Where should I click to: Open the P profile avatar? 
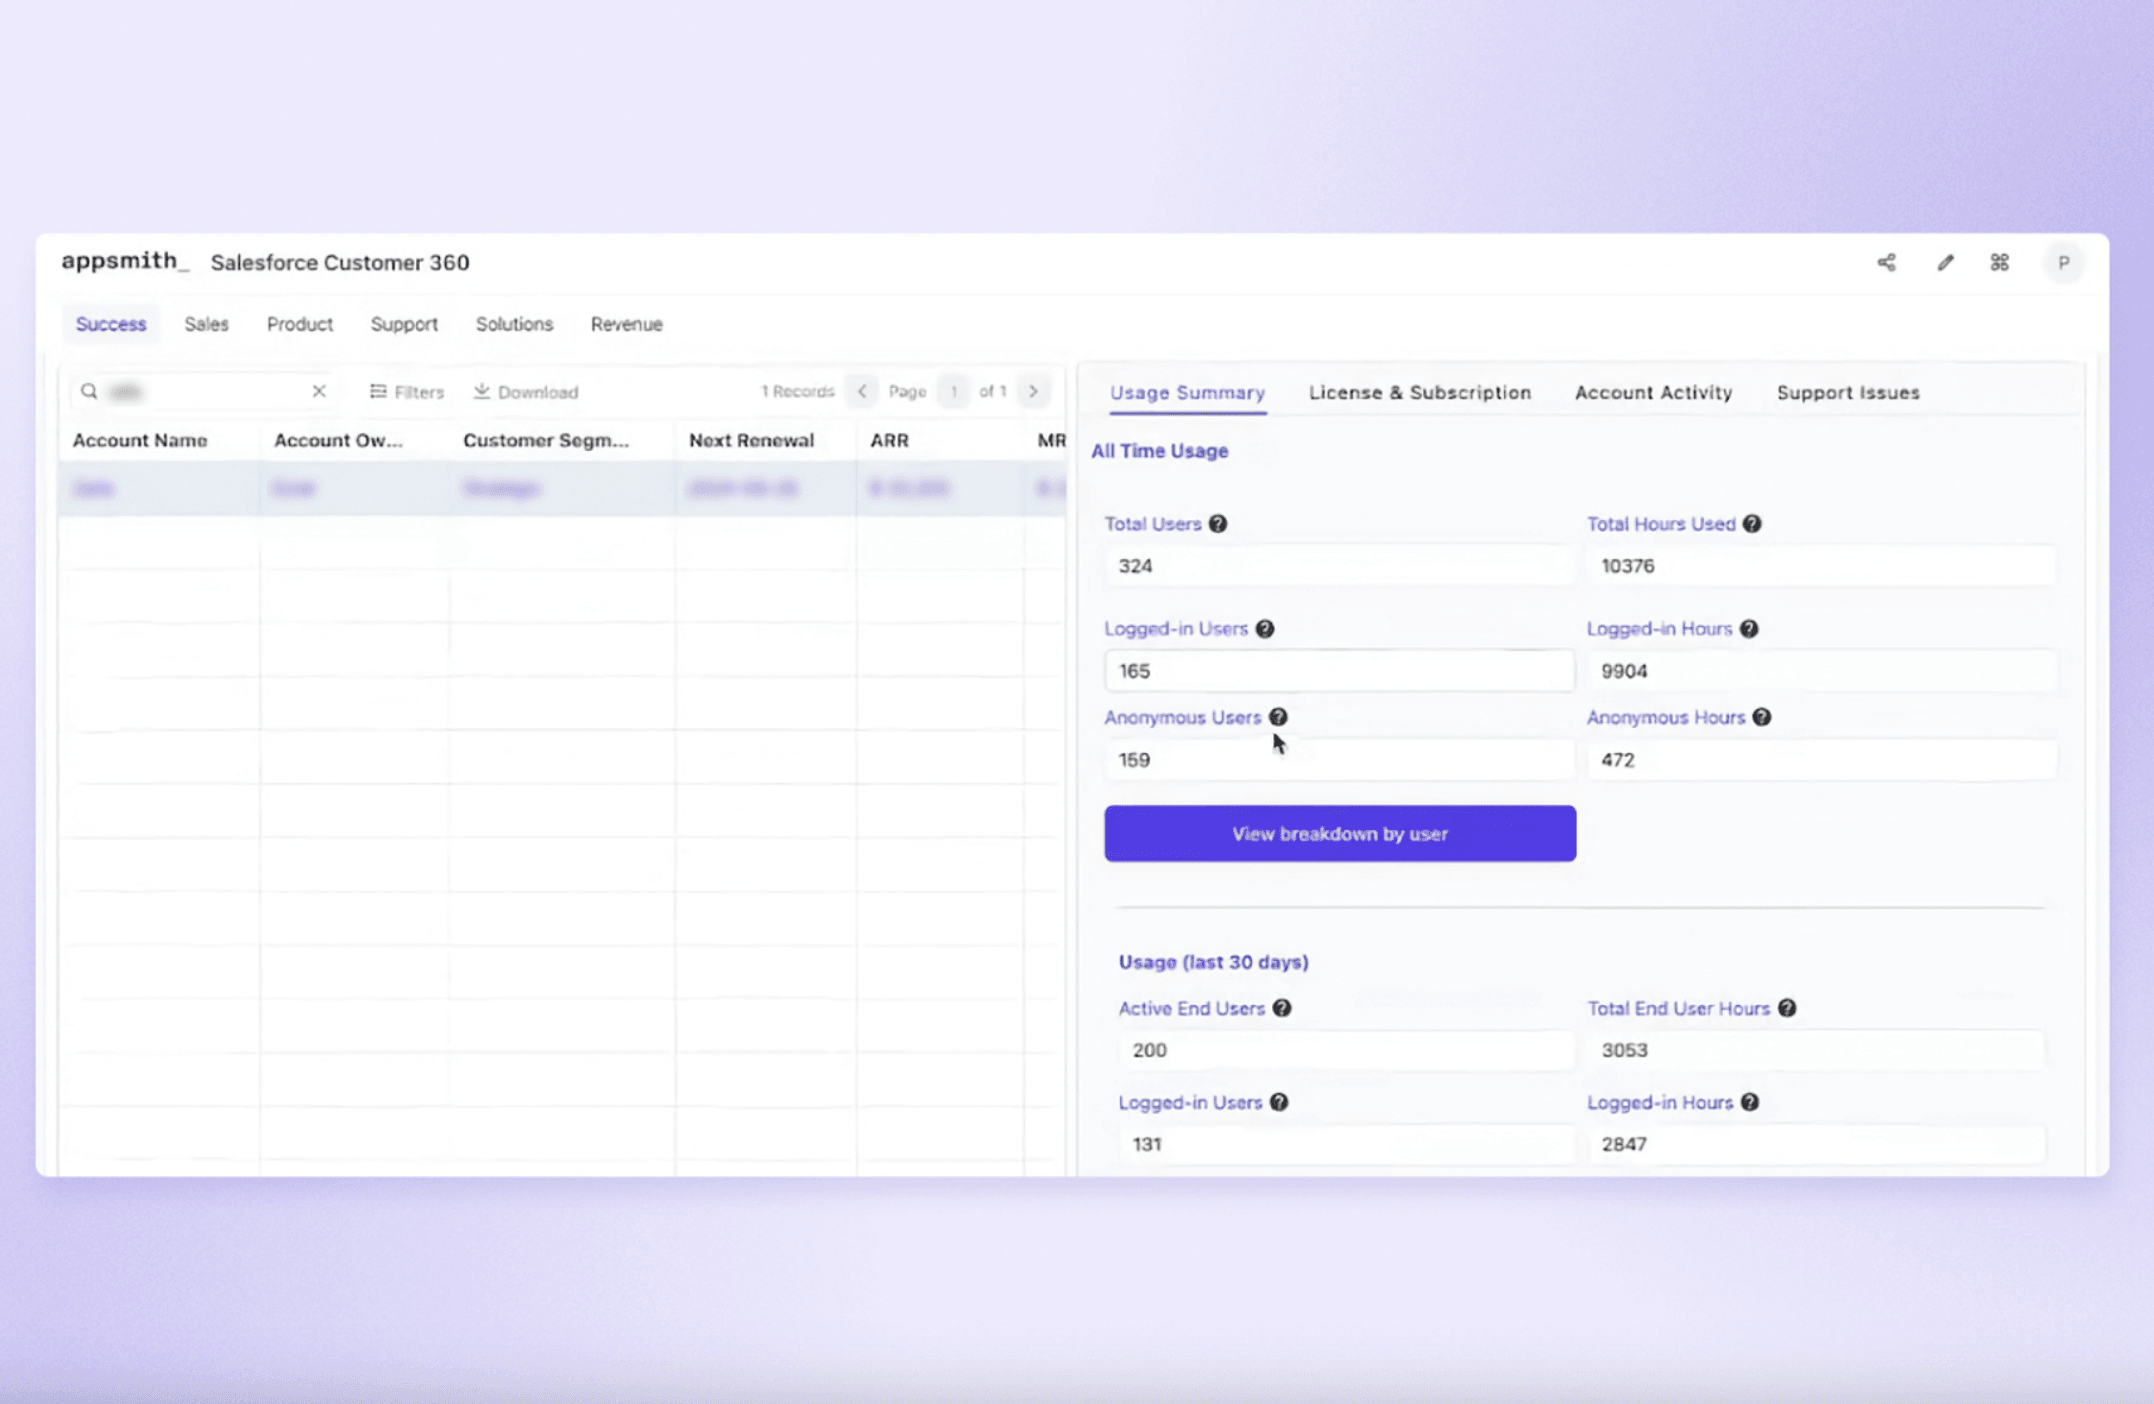[x=2063, y=263]
